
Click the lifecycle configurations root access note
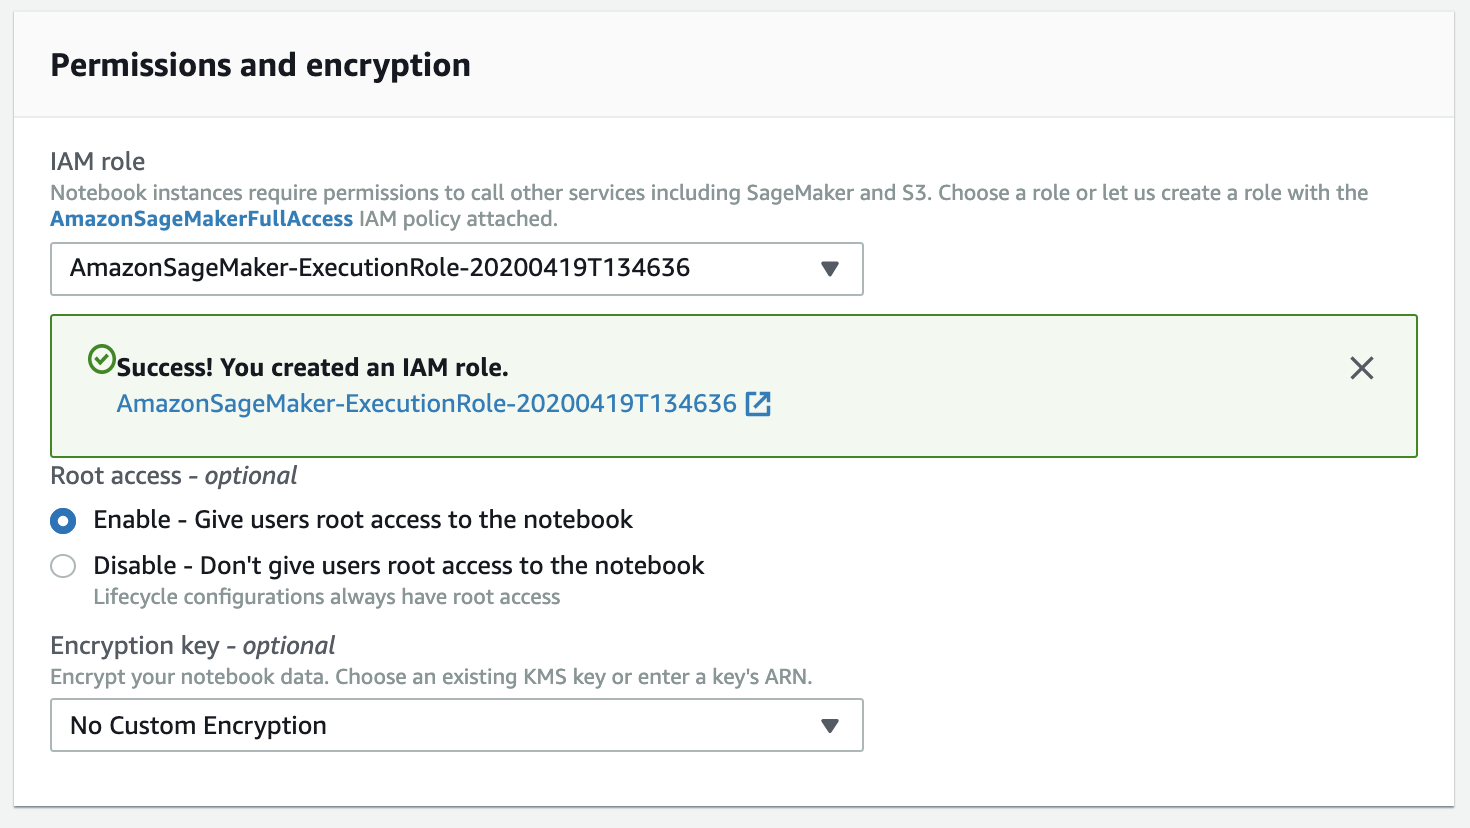coord(326,597)
